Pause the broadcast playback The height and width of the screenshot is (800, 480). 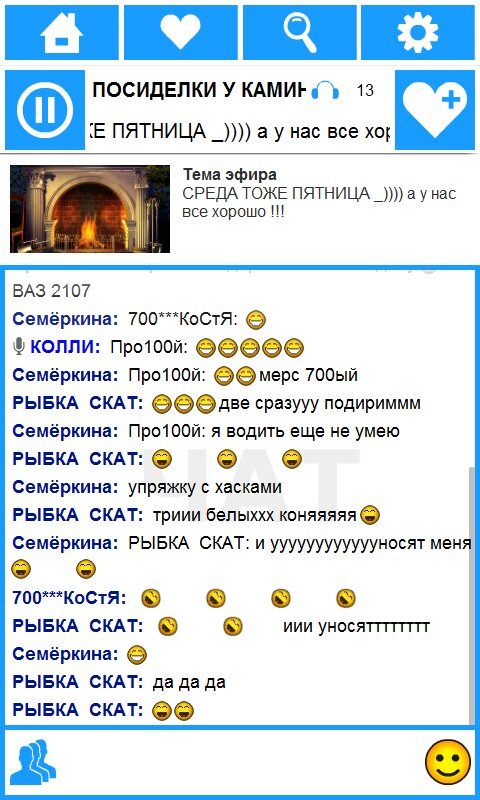tap(45, 110)
